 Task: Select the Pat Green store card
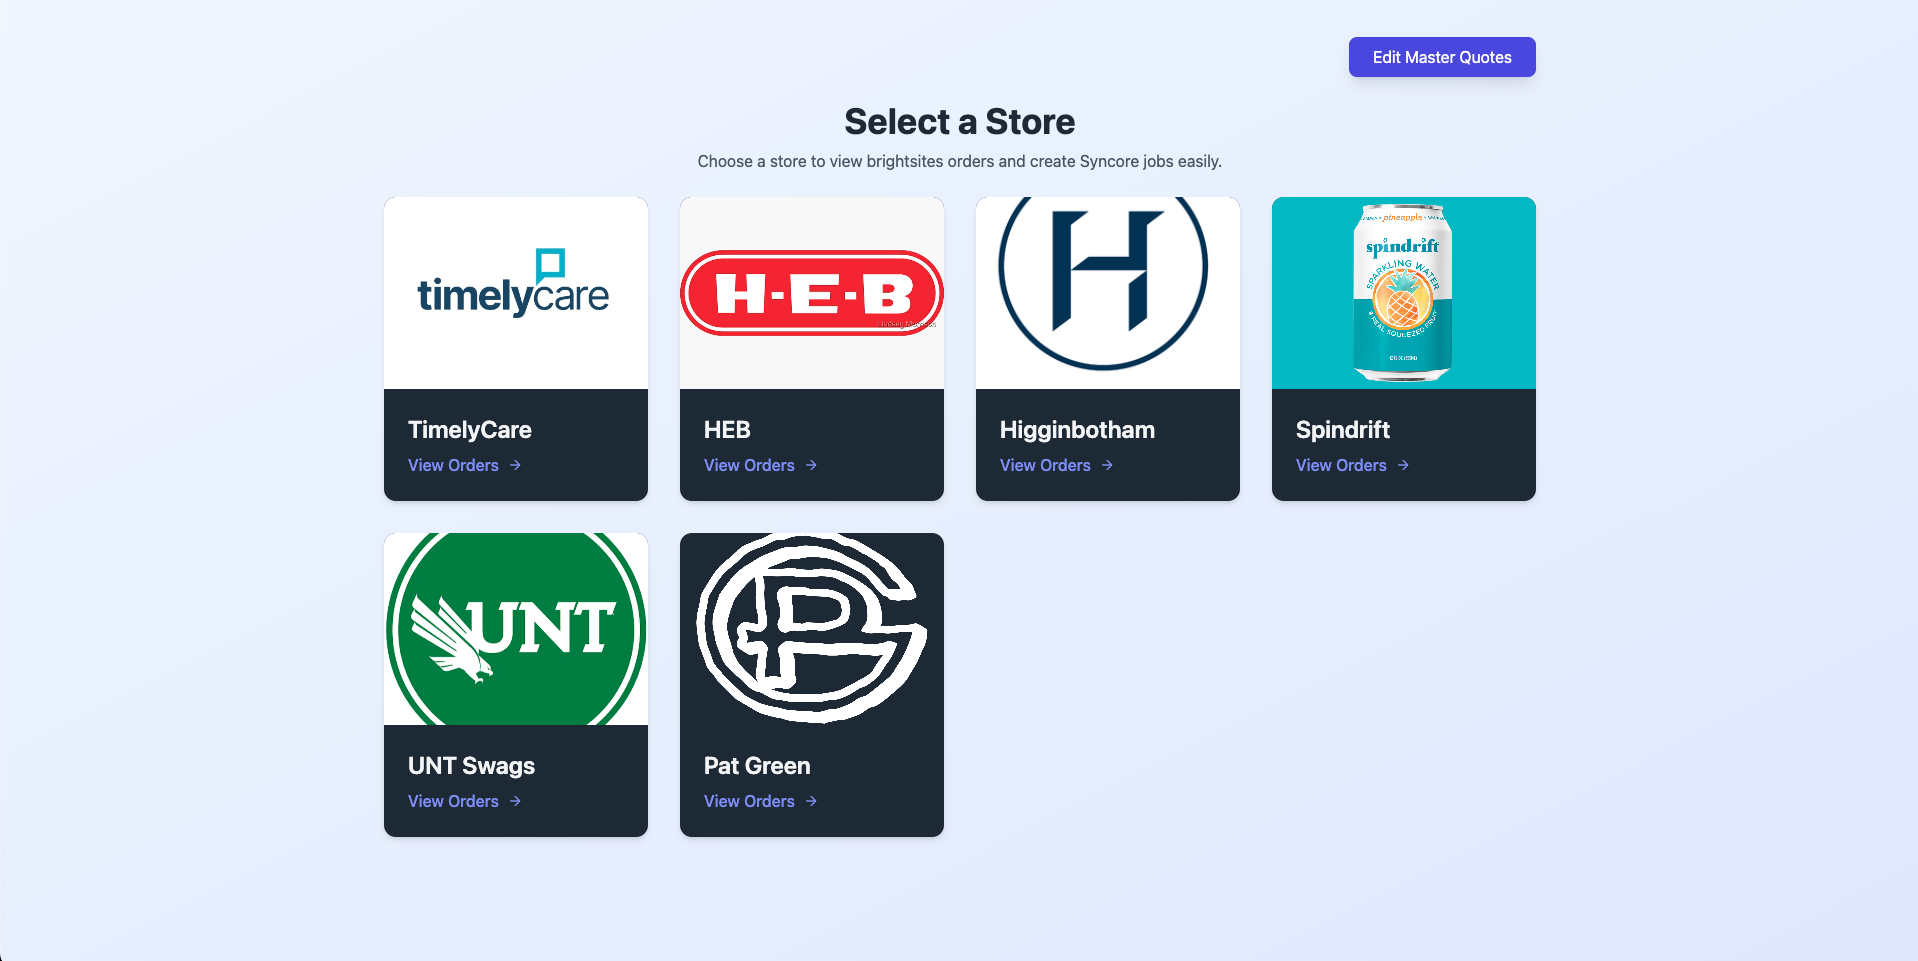coord(810,685)
